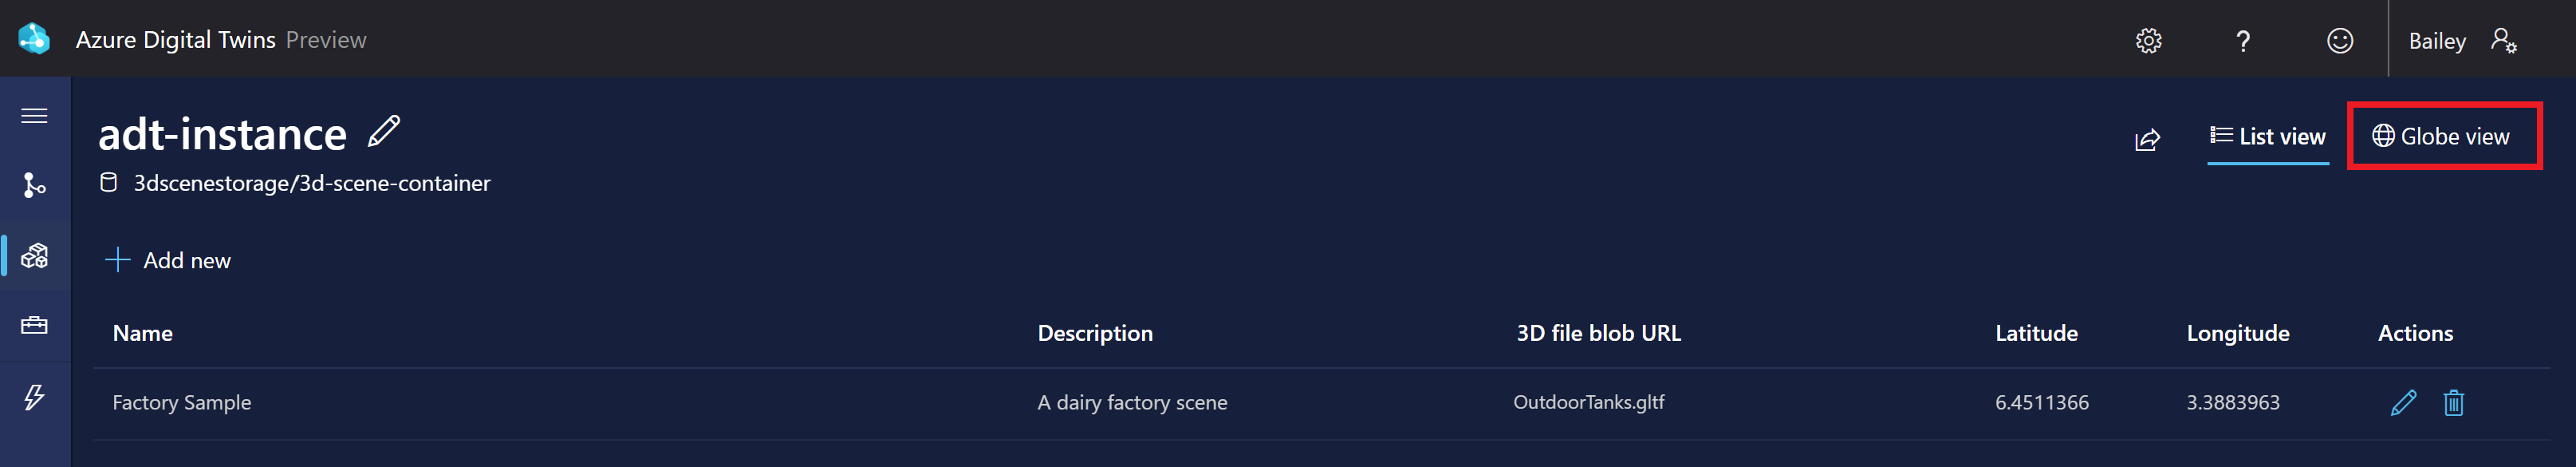Image resolution: width=2576 pixels, height=467 pixels.
Task: Open the toolbox sidebar icon
Action: [35, 326]
